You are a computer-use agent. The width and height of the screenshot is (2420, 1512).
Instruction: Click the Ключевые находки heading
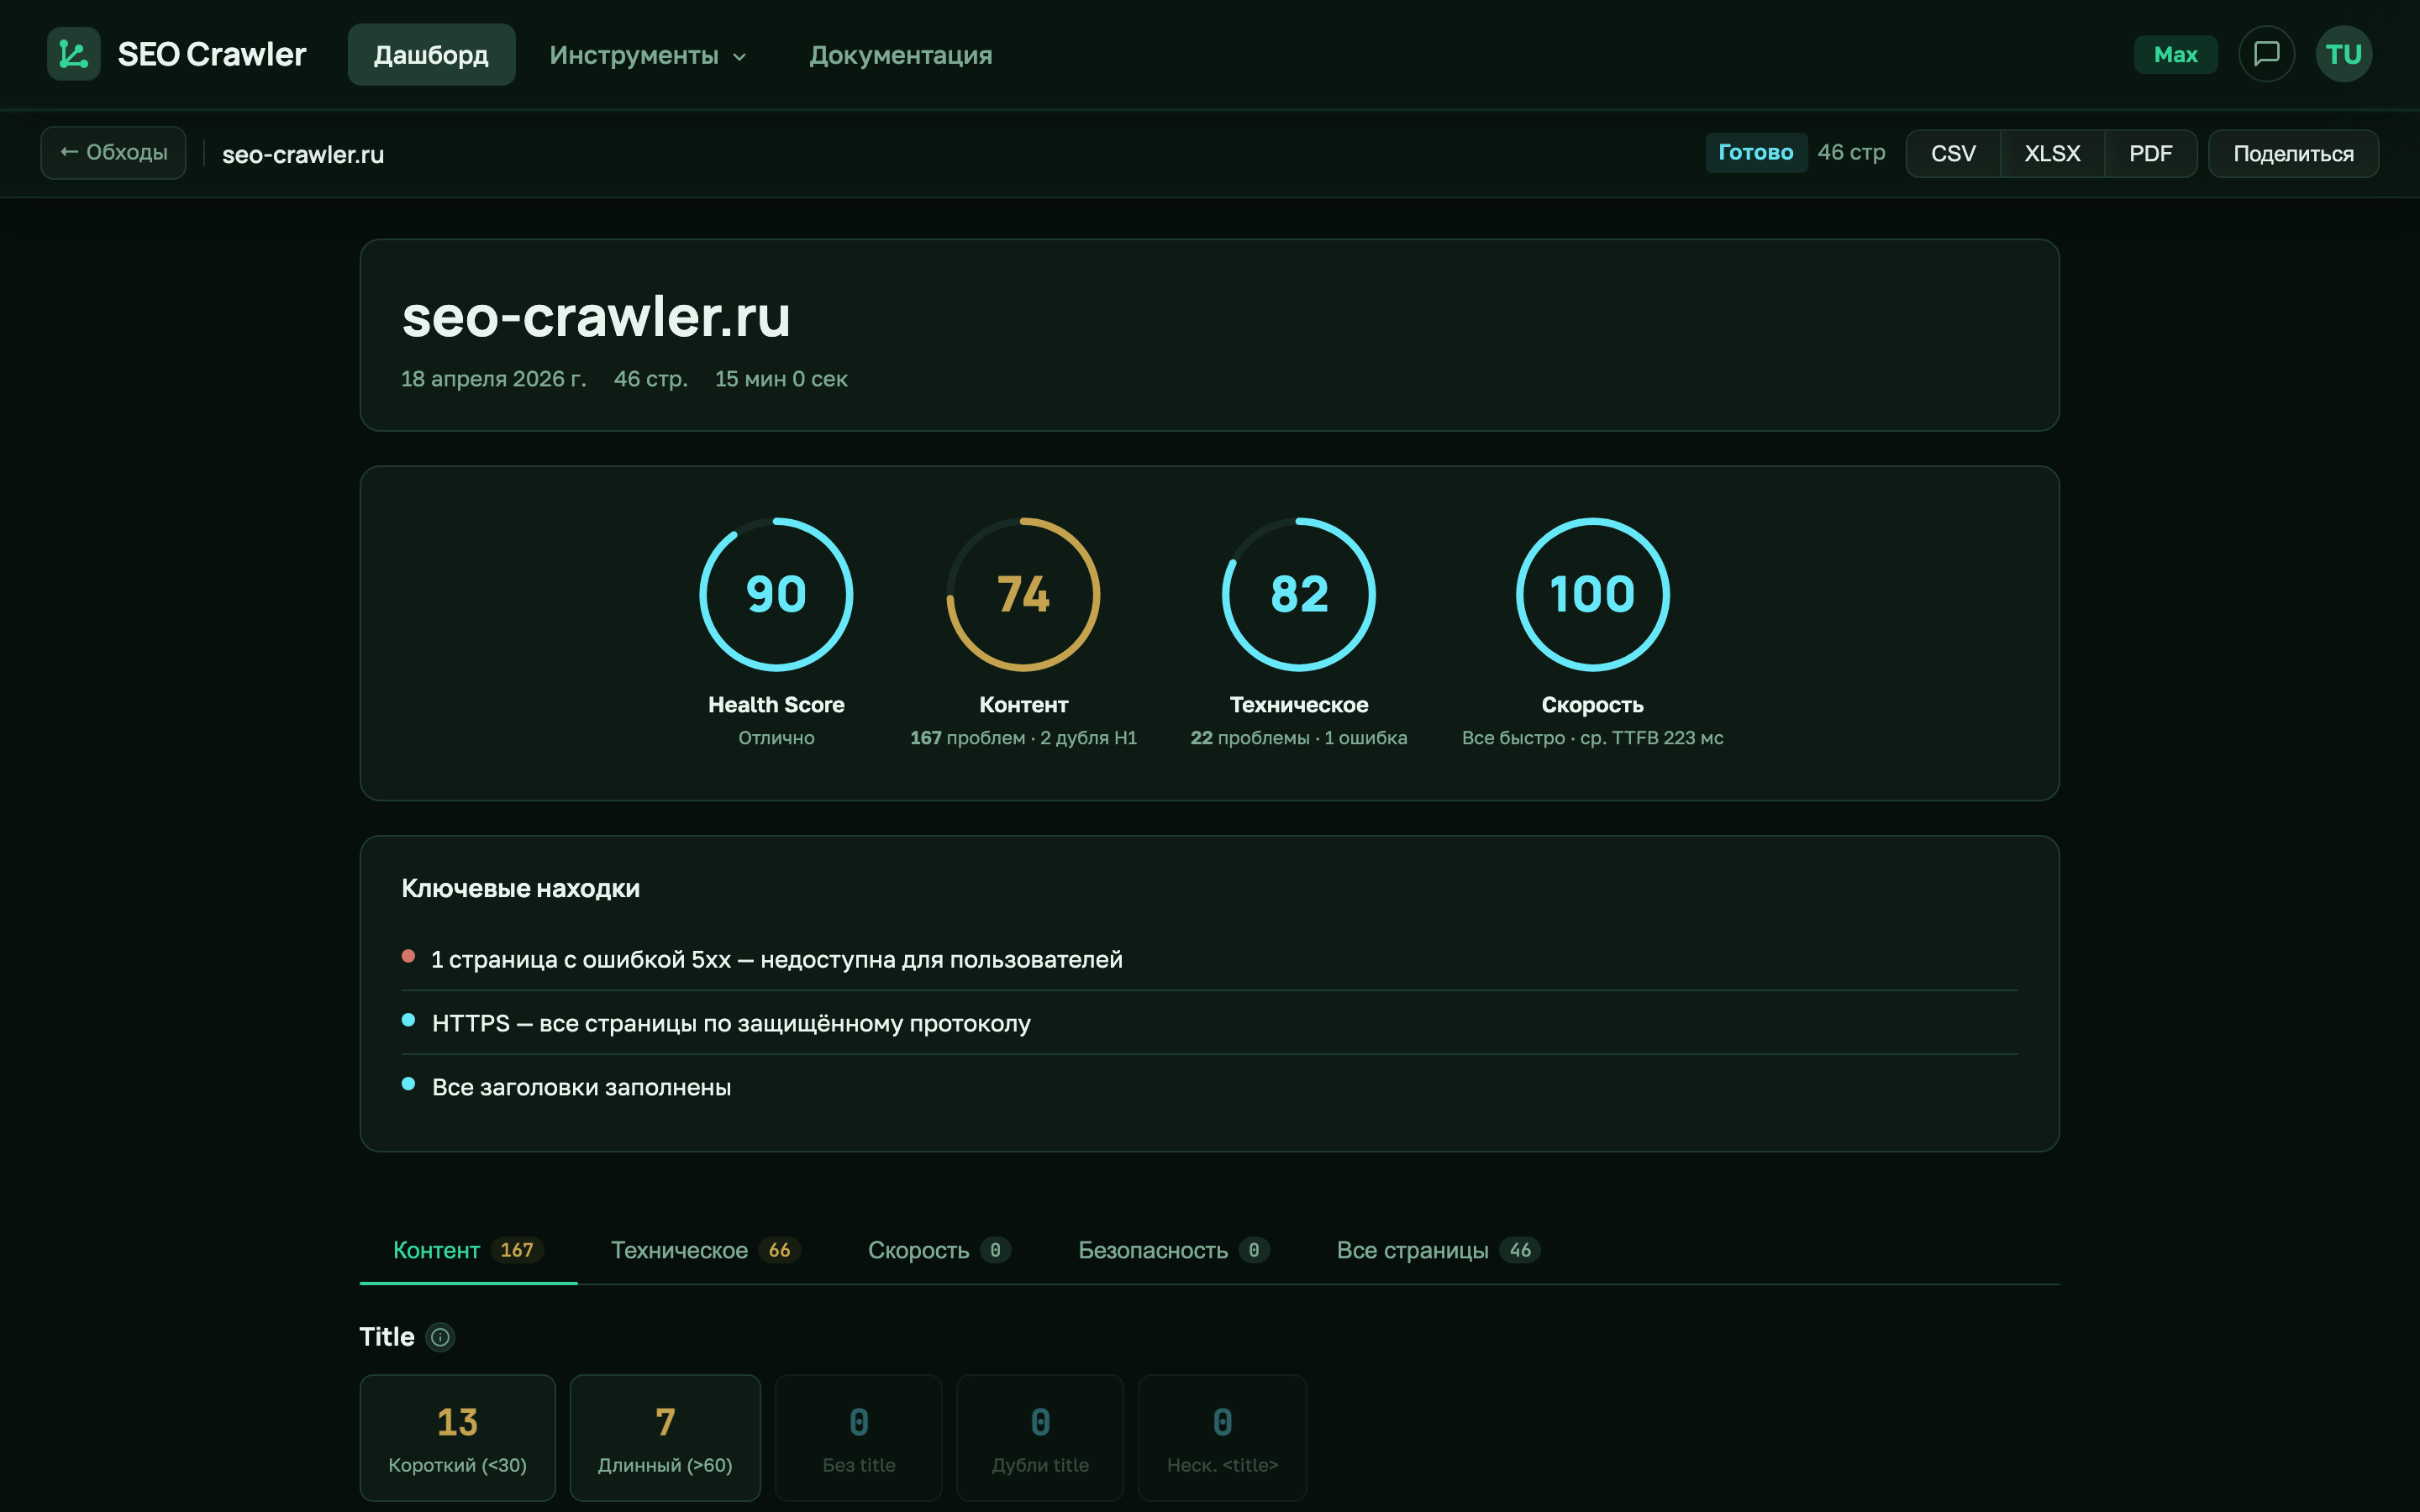tap(520, 888)
